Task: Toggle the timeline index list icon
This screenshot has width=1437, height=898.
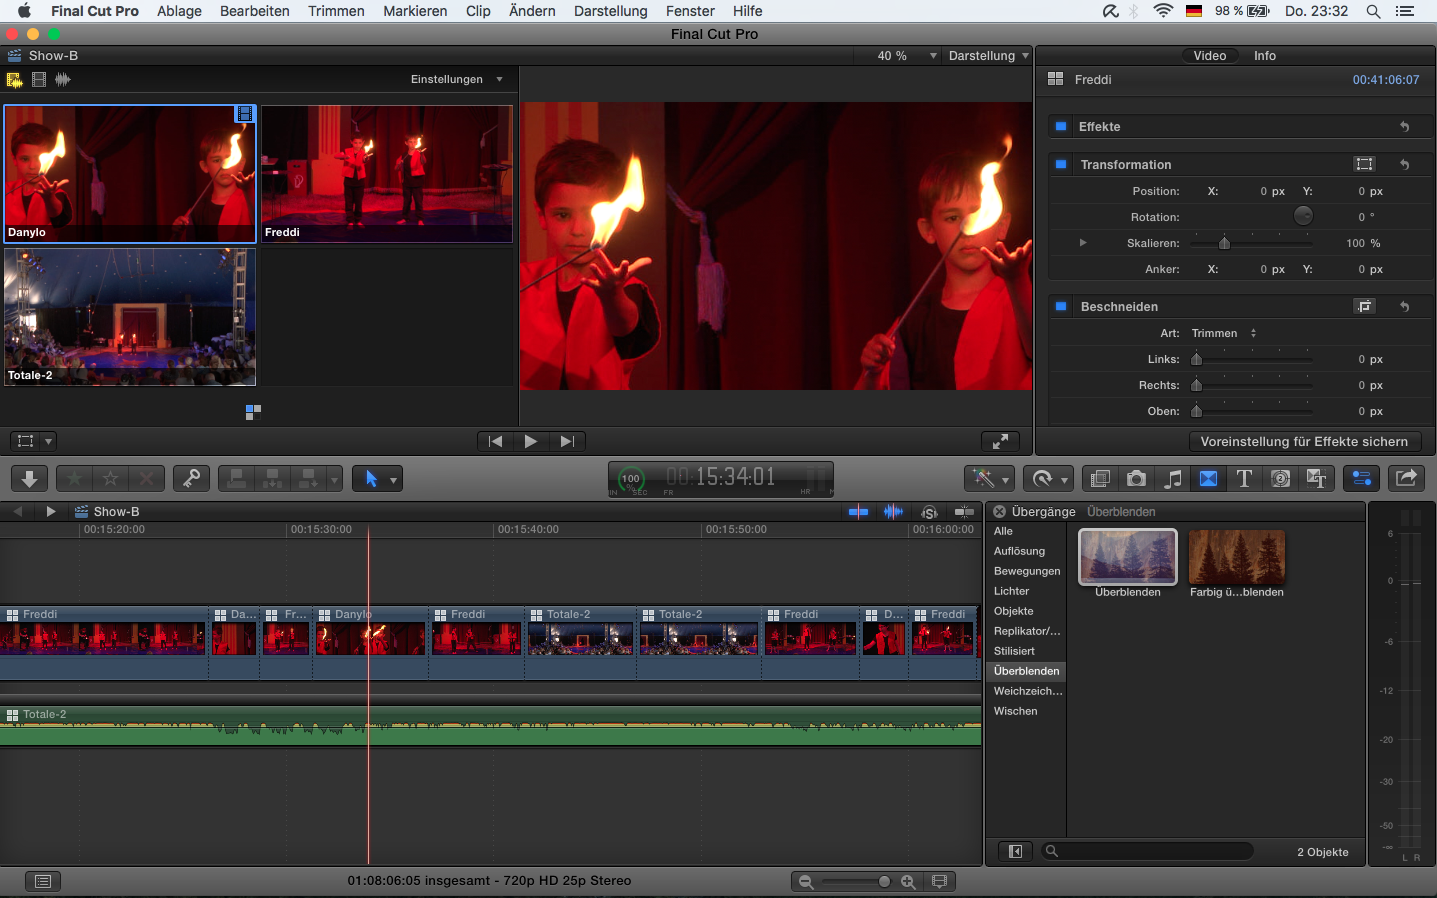Action: click(42, 881)
